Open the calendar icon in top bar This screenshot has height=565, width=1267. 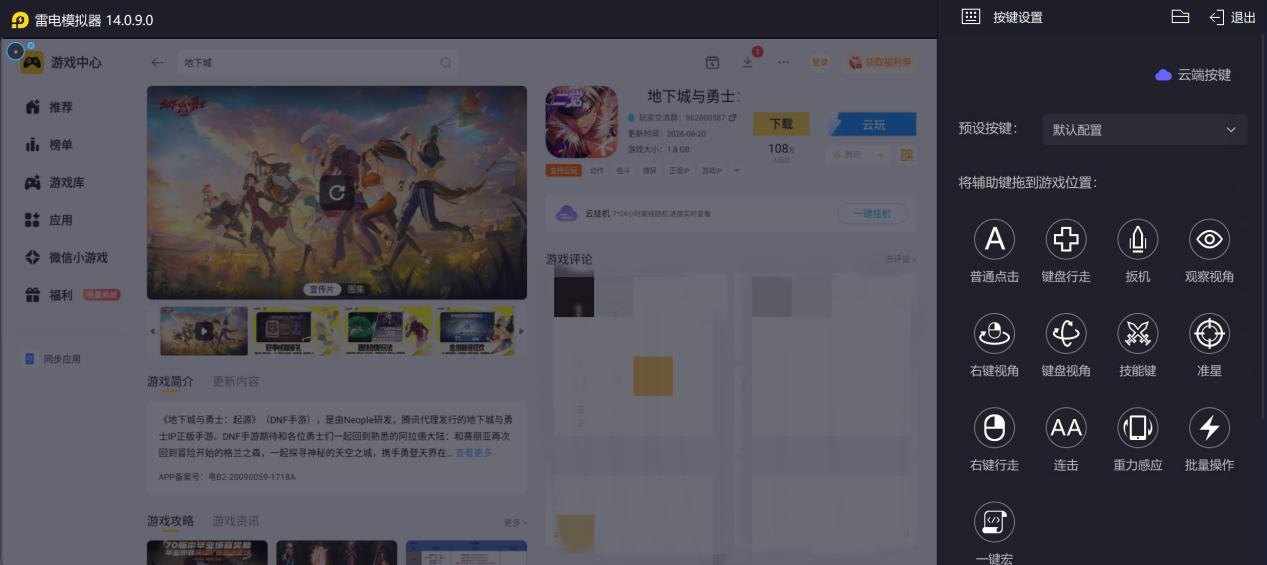pyautogui.click(x=712, y=62)
